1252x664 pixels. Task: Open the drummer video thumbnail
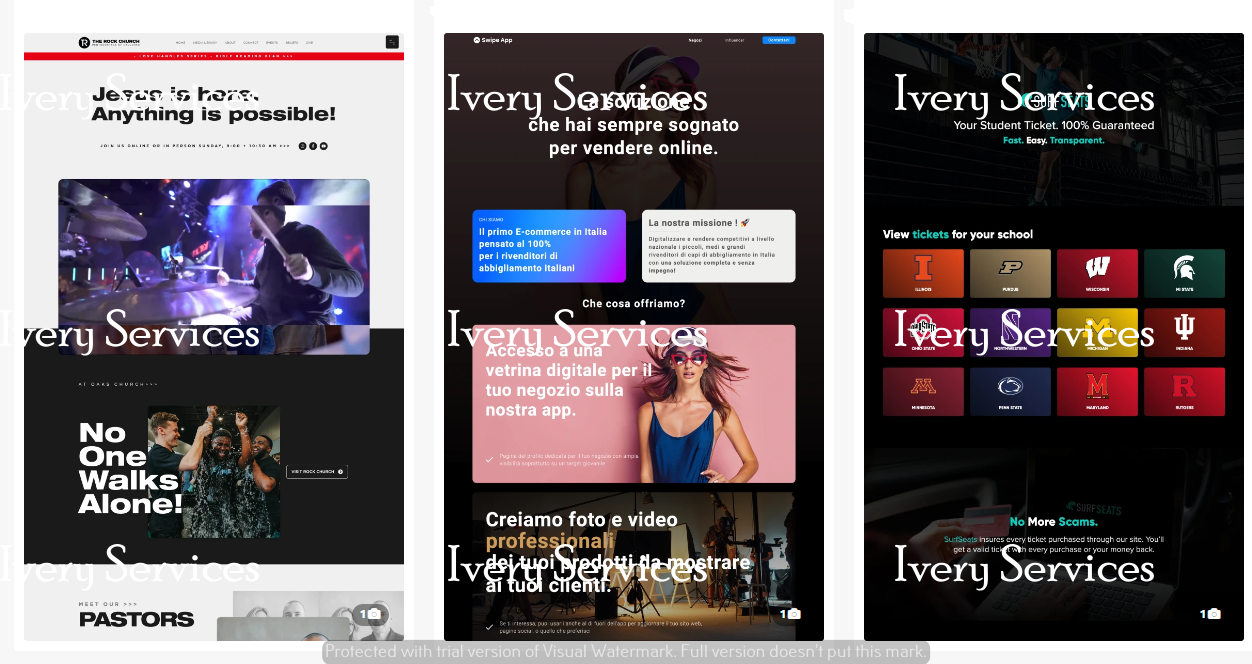(x=214, y=266)
